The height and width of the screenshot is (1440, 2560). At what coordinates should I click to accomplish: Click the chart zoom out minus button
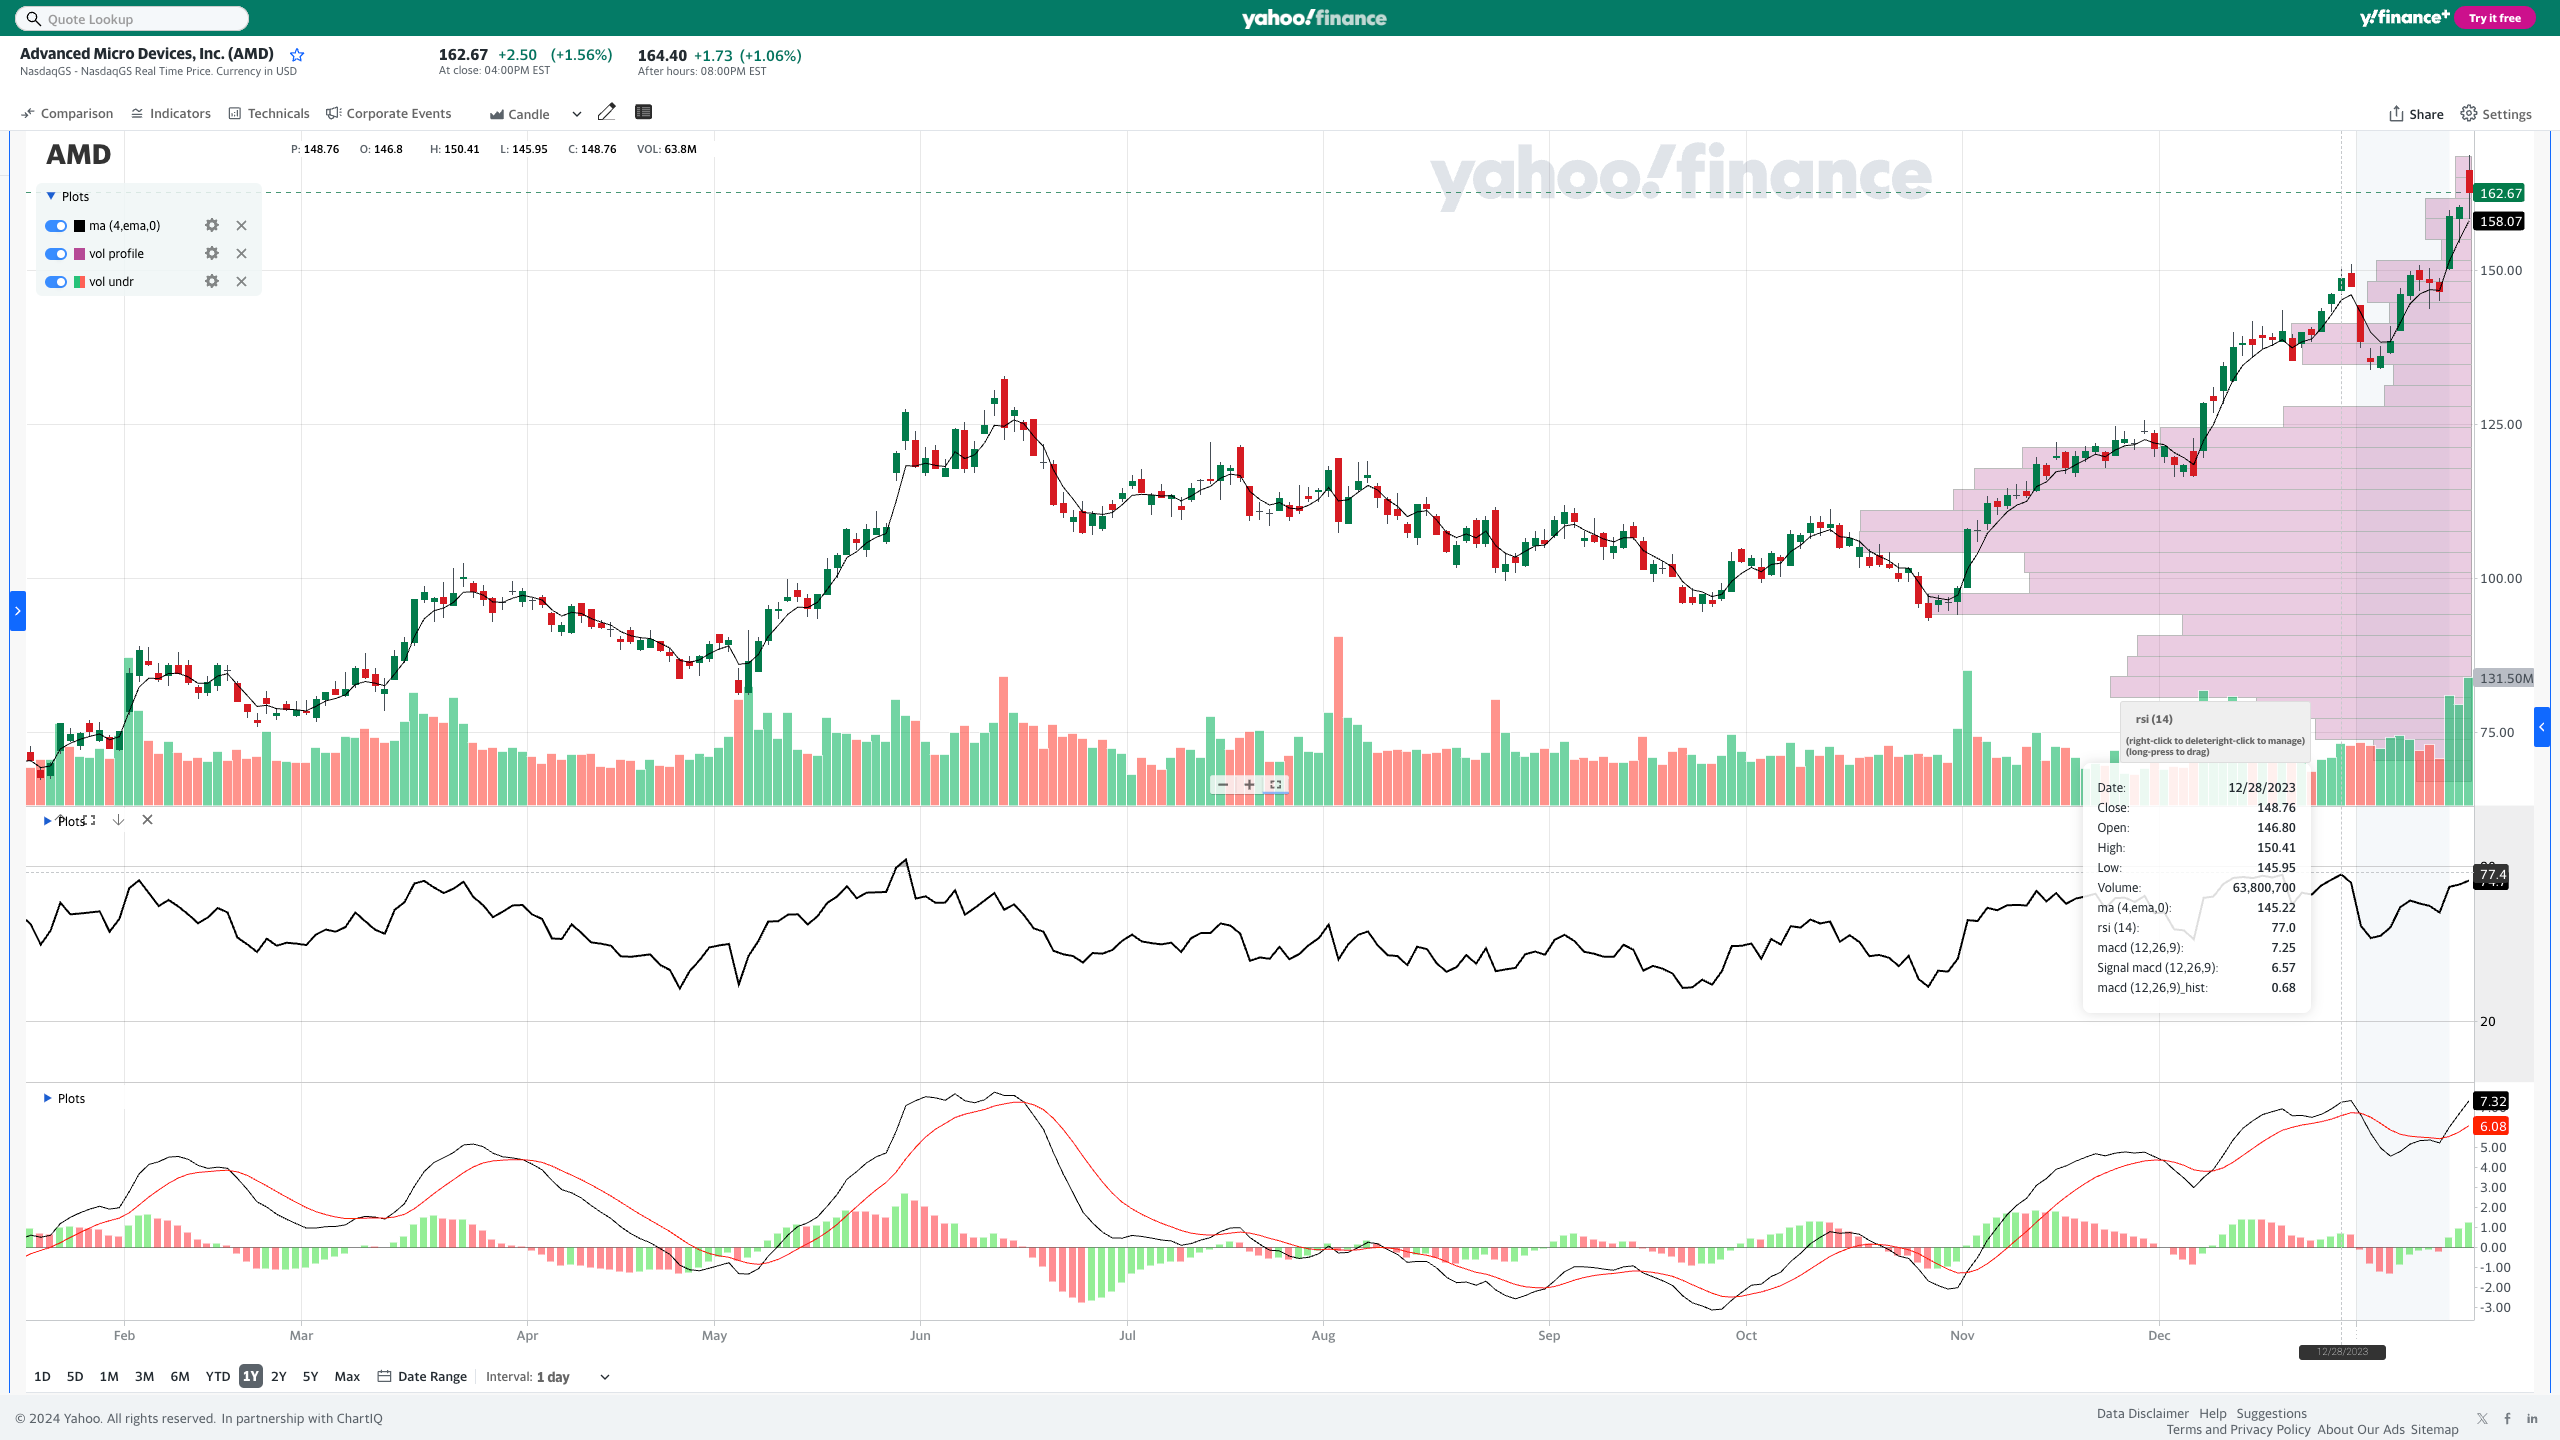[x=1223, y=785]
